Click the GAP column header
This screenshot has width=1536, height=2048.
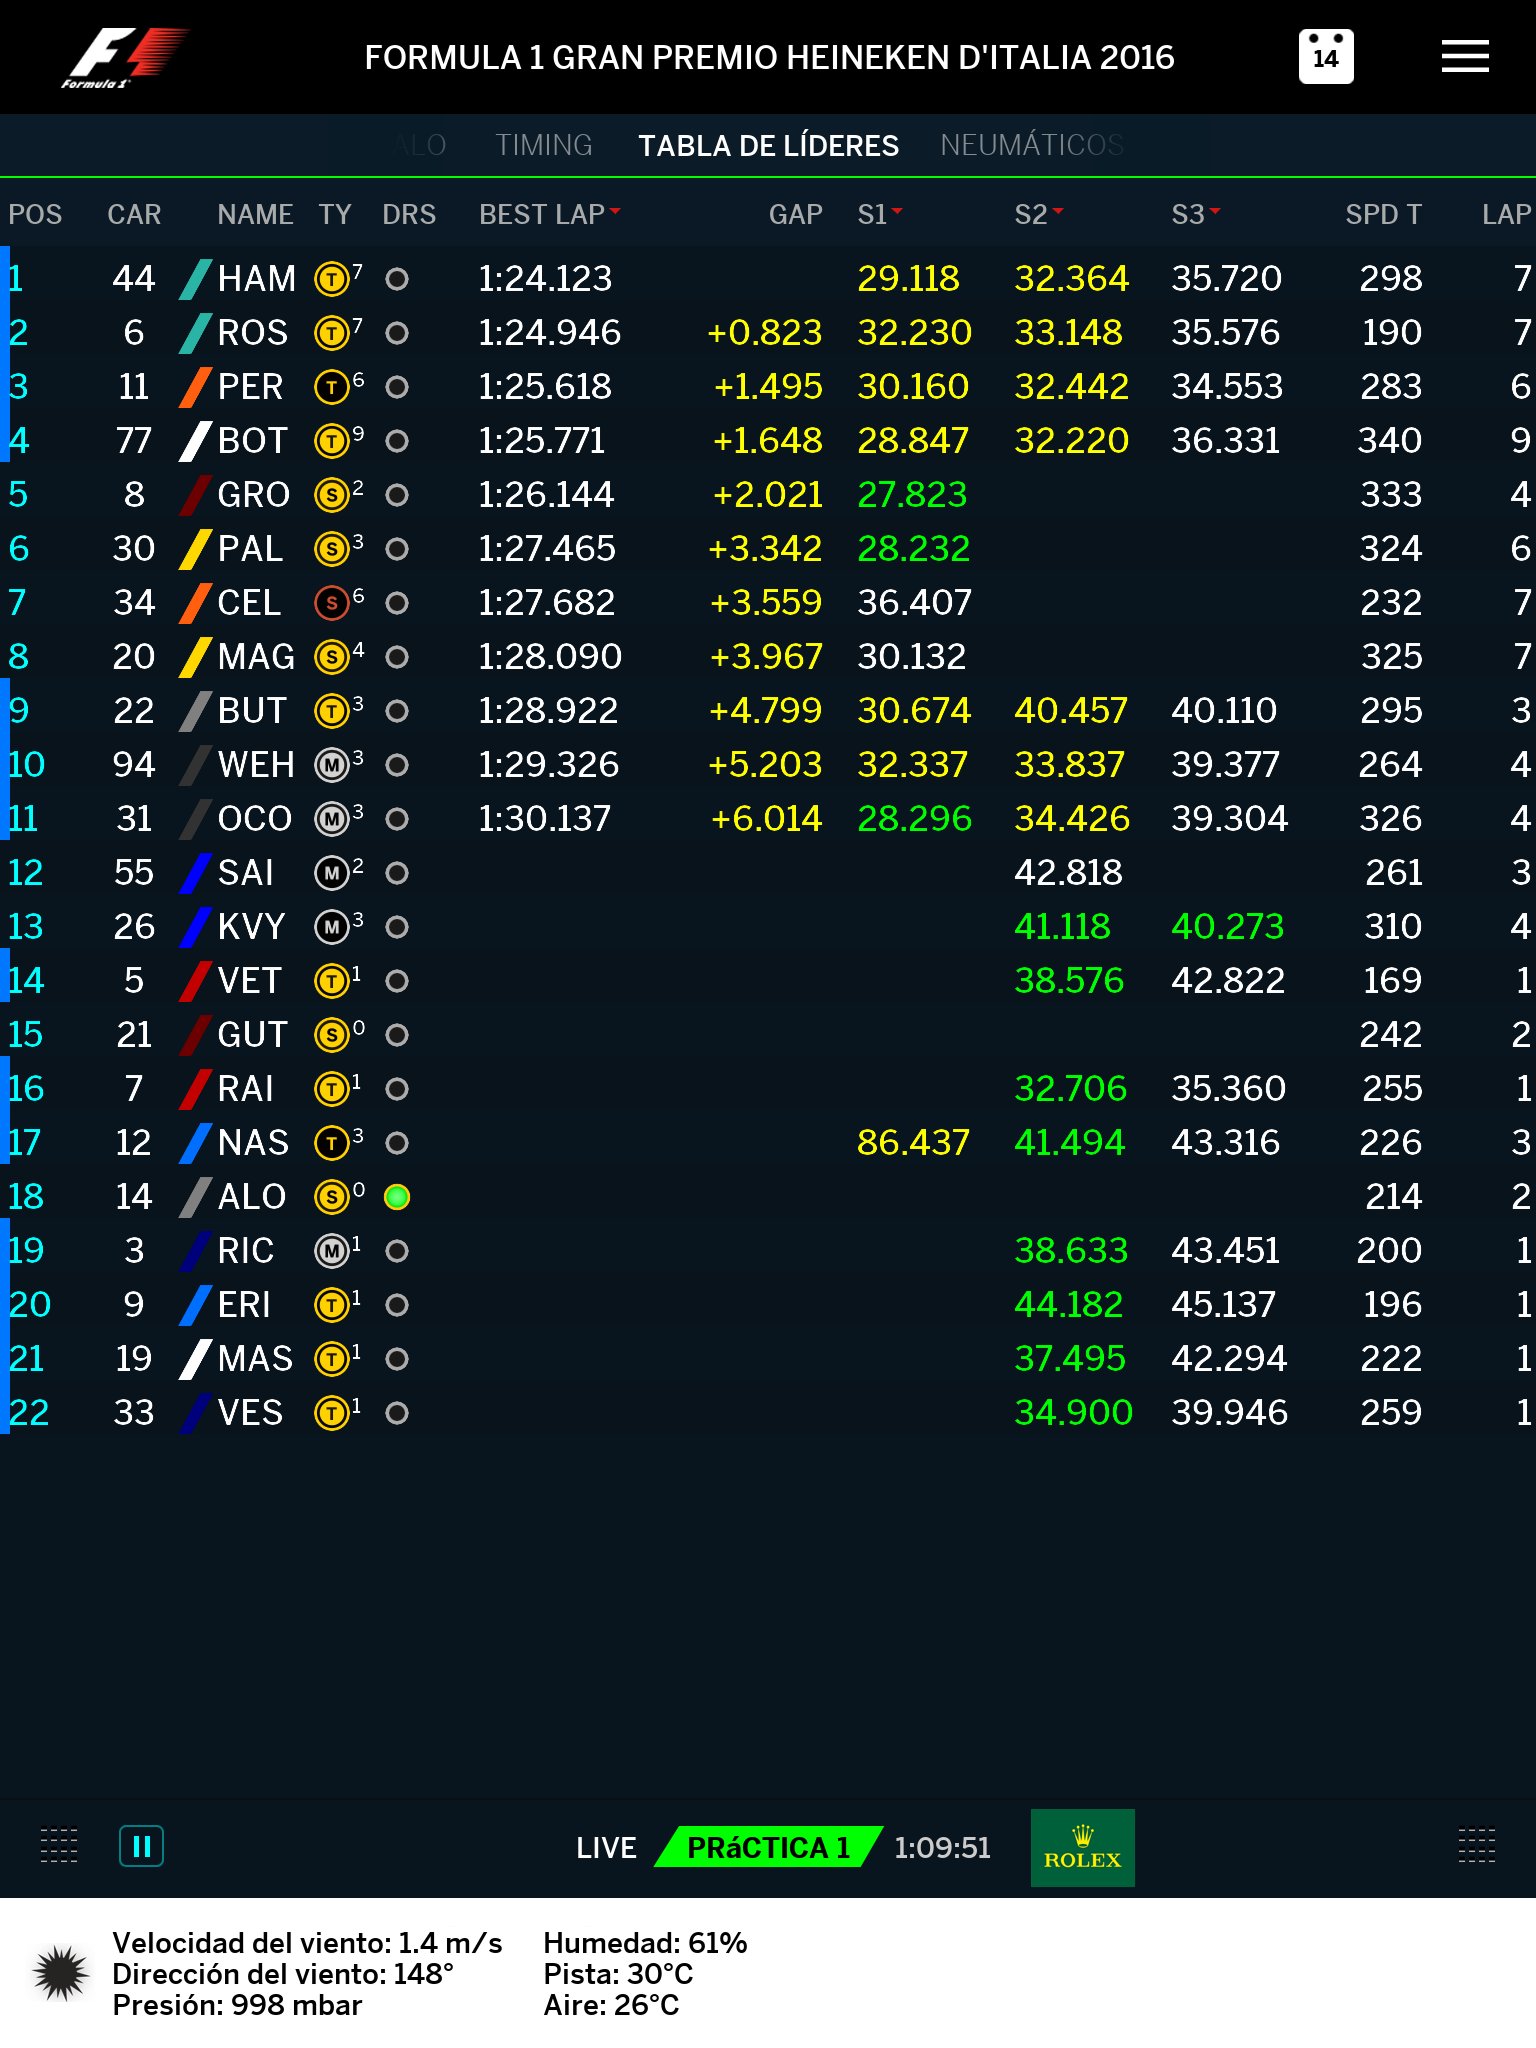tap(795, 214)
